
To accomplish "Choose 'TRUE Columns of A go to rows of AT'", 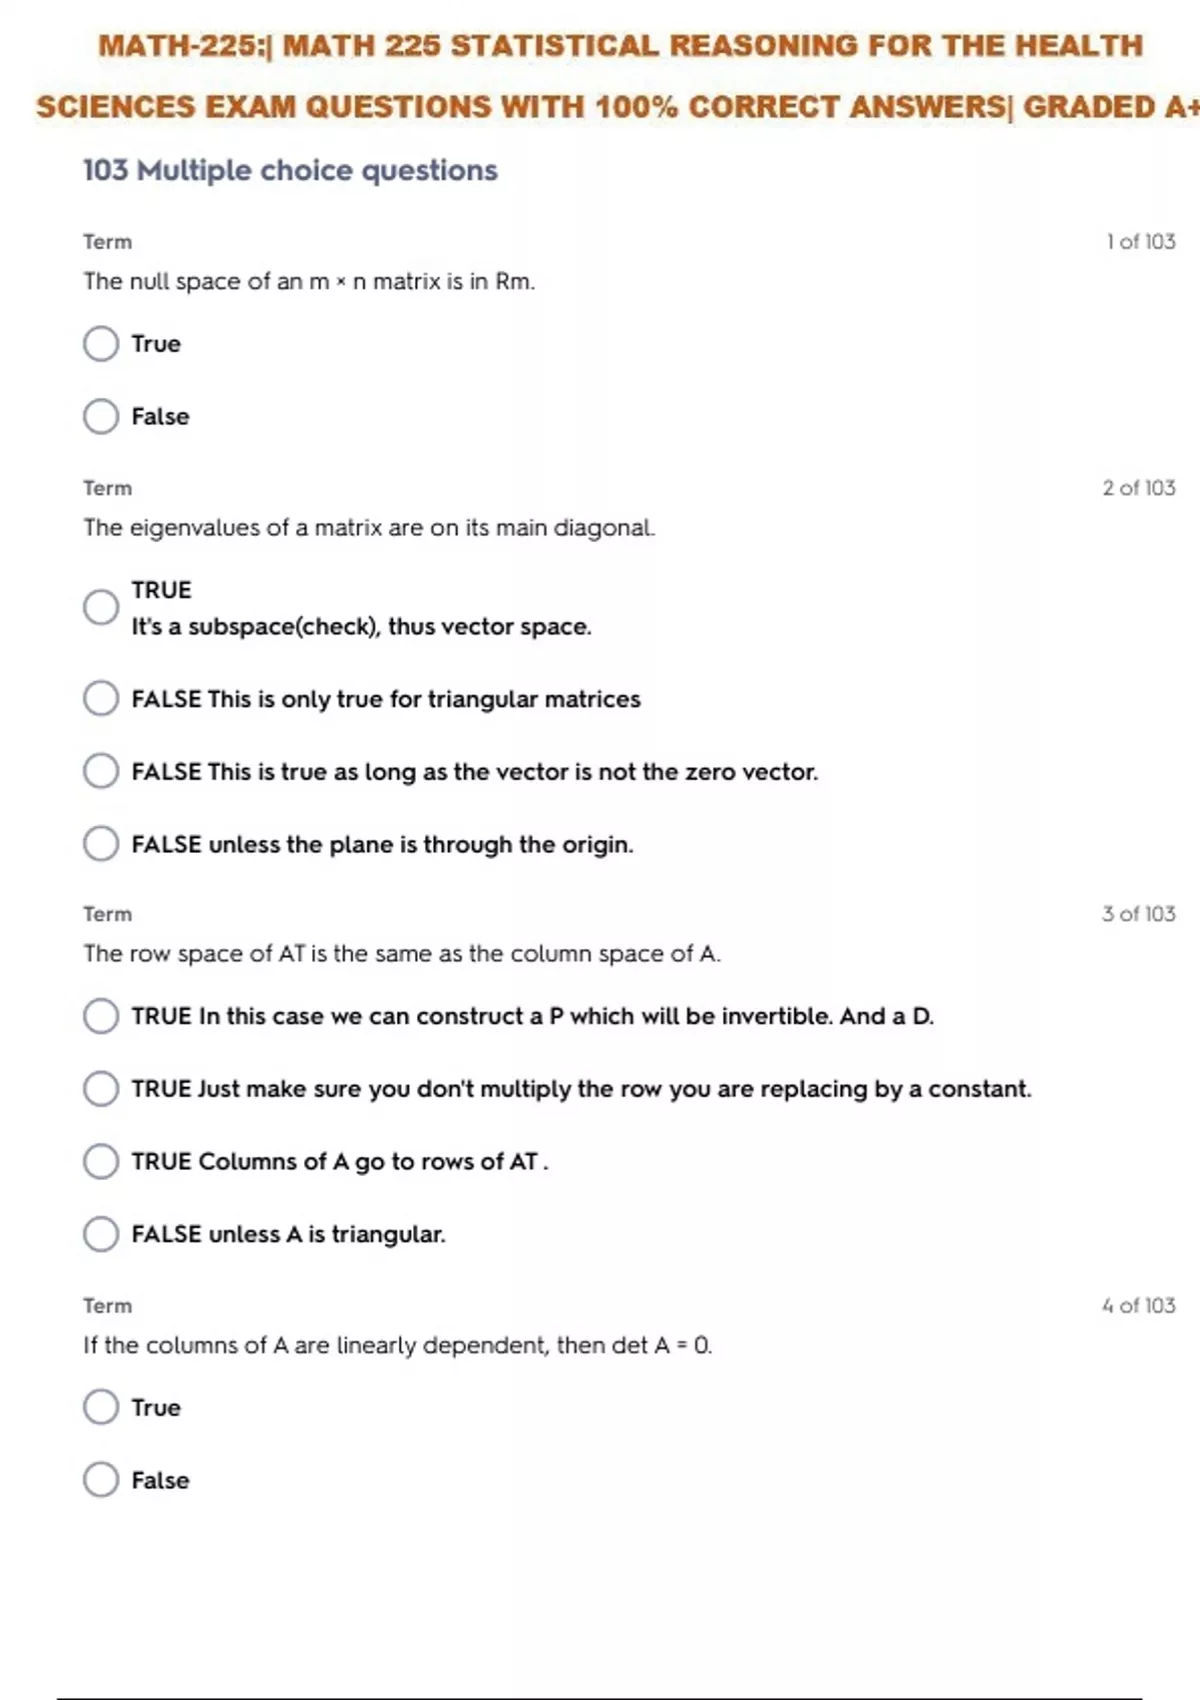I will tap(101, 1161).
